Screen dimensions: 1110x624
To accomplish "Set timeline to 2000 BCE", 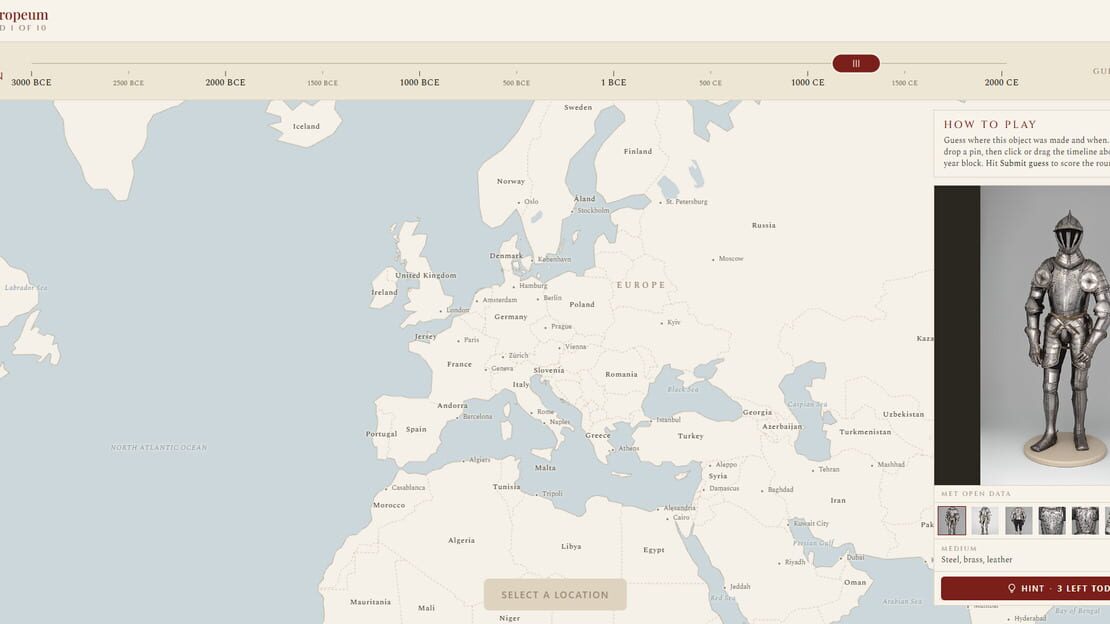I will [225, 82].
